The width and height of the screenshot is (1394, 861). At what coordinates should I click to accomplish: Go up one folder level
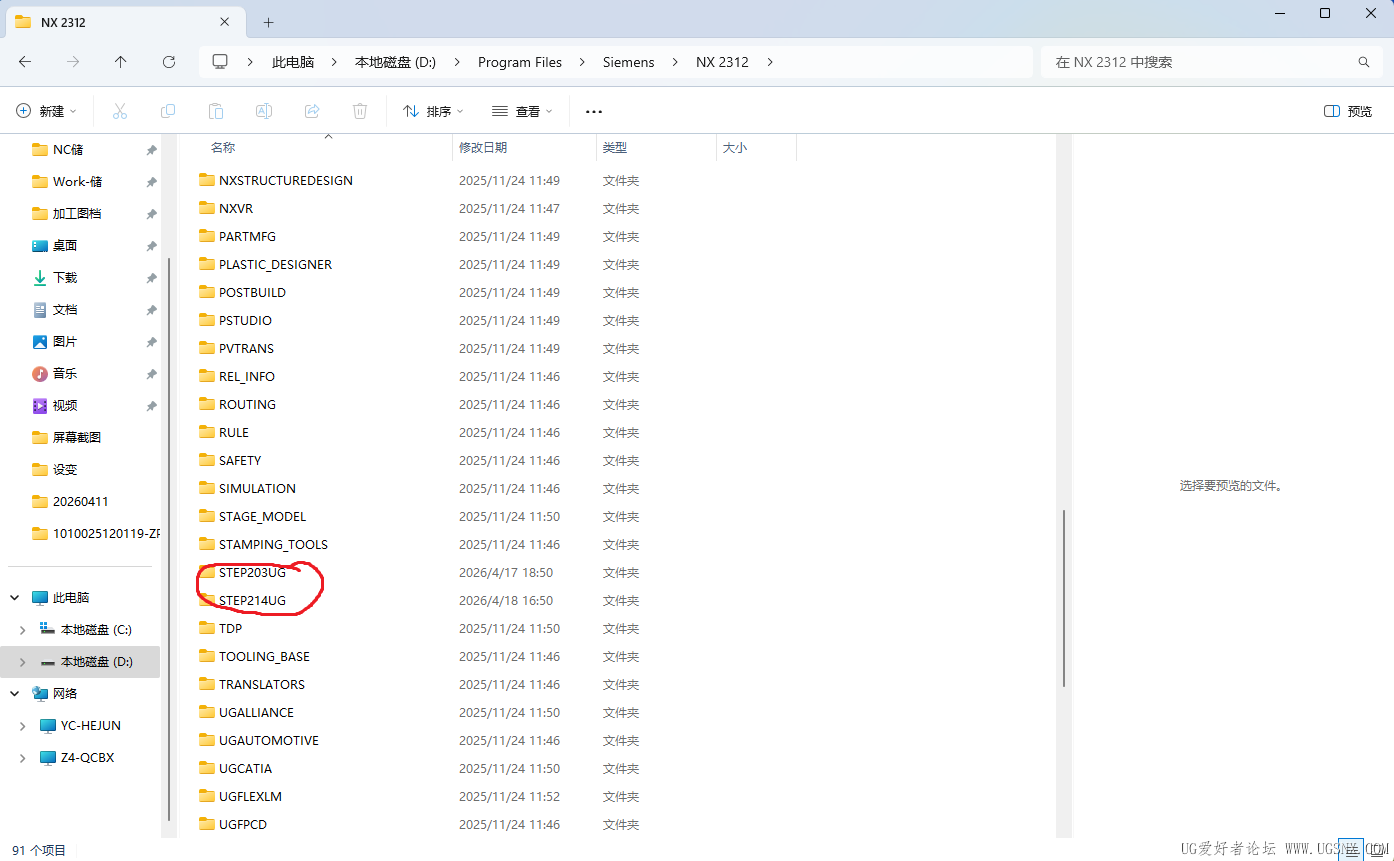[x=121, y=62]
